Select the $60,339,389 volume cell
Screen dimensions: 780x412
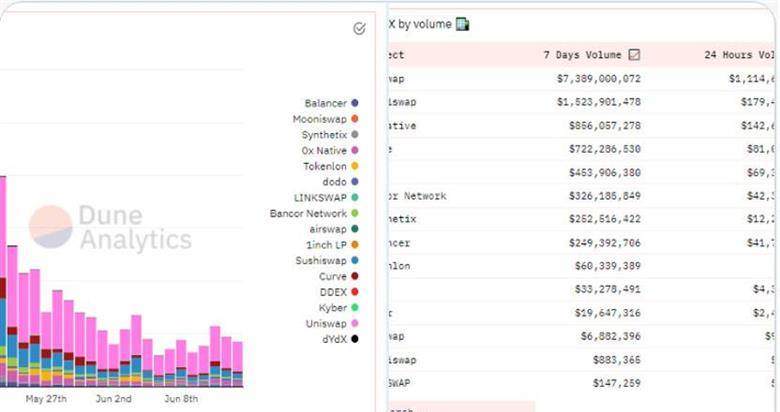pos(607,266)
